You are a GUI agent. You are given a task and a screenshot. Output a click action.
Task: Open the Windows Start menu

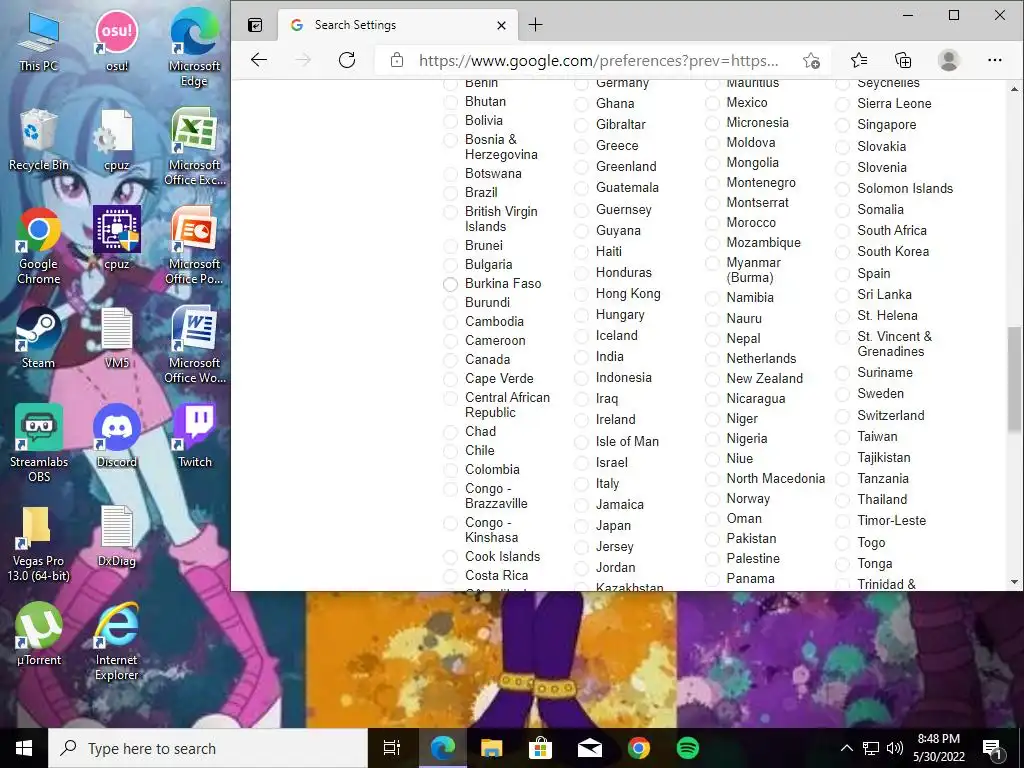click(x=24, y=748)
